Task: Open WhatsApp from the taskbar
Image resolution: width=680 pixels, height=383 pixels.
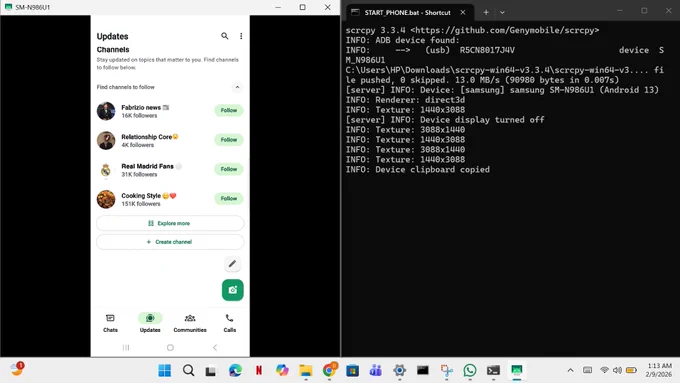Action: tap(470, 370)
